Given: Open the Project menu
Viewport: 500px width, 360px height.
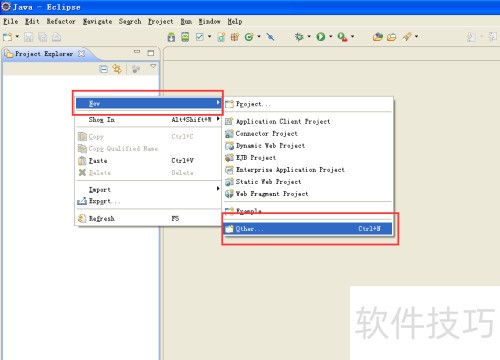Looking at the screenshot, I should tap(161, 21).
